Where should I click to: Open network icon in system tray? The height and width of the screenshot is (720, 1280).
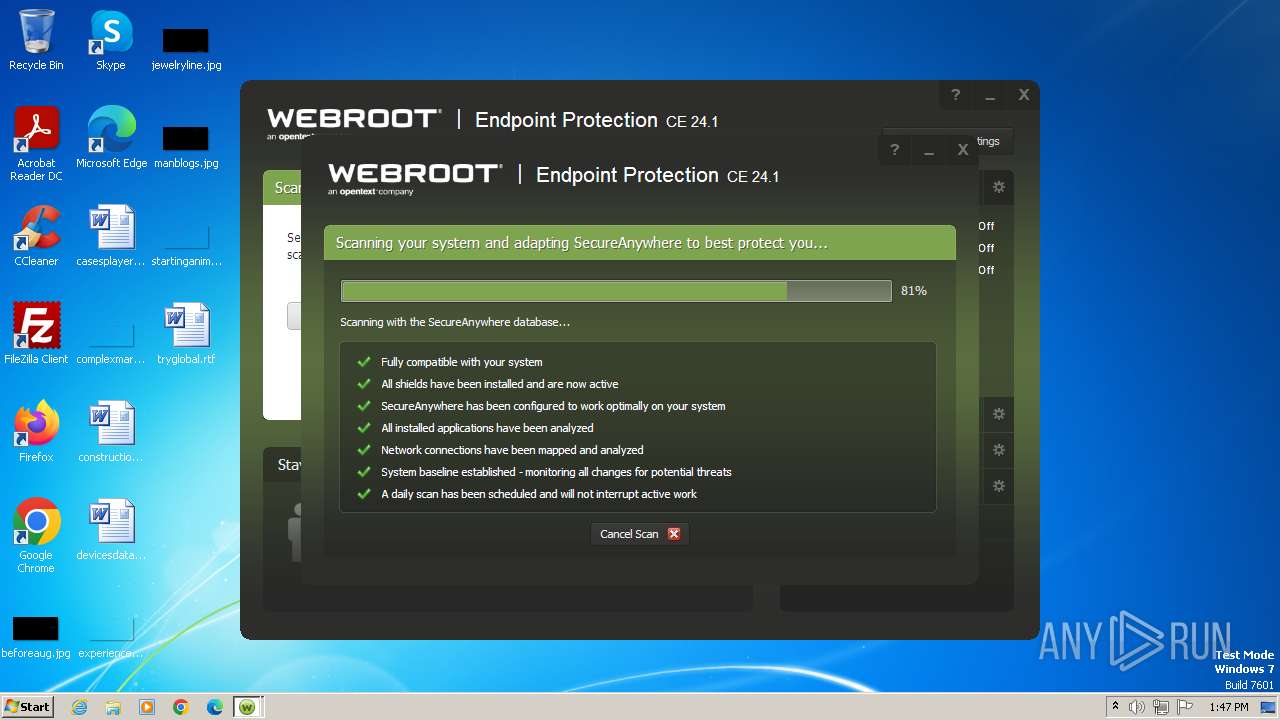pyautogui.click(x=1161, y=707)
